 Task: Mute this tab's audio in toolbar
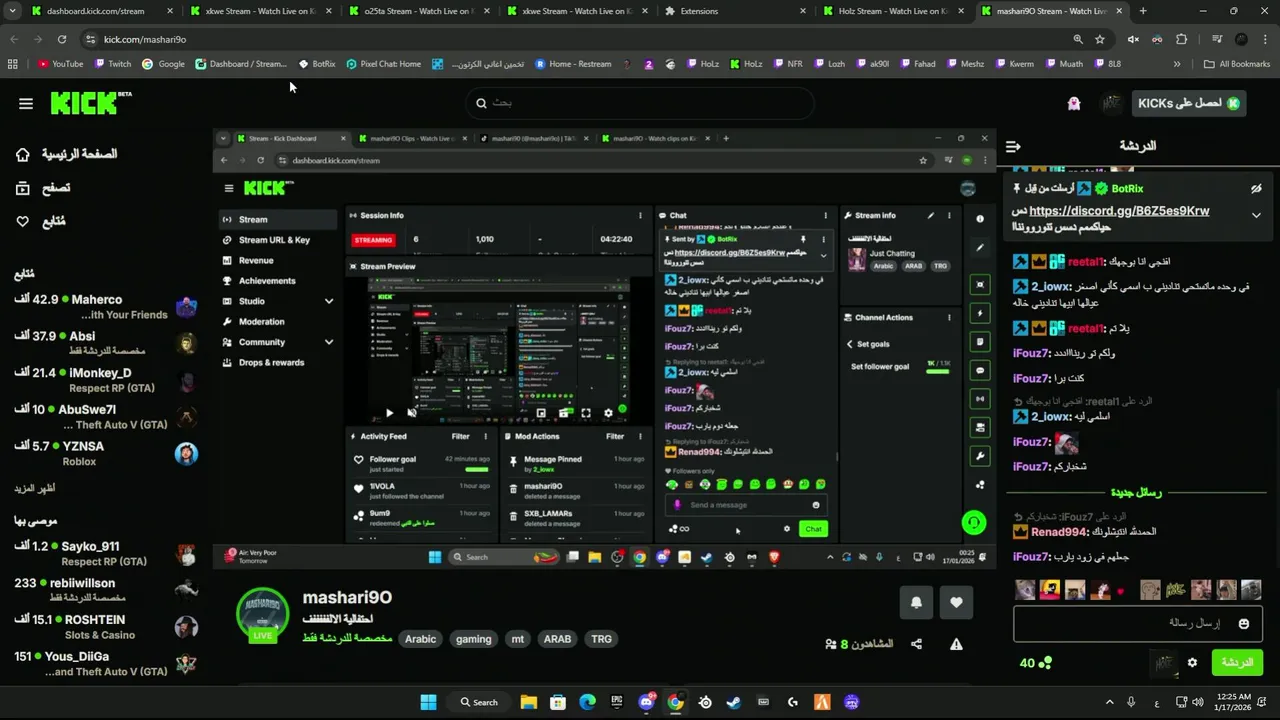pyautogui.click(x=1133, y=39)
